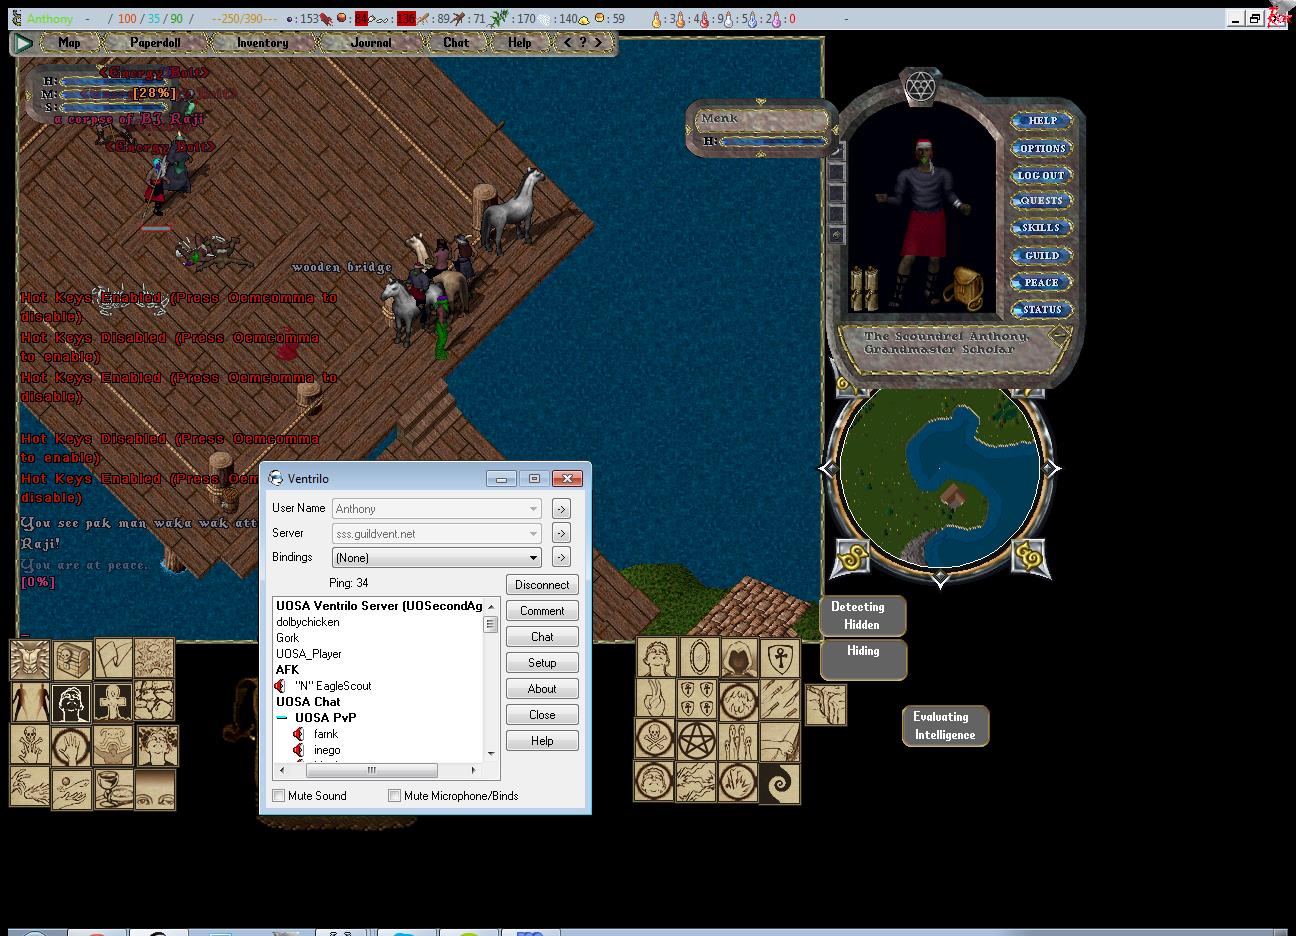Open the backpack on the paperdoll
1296x936 pixels.
963,288
